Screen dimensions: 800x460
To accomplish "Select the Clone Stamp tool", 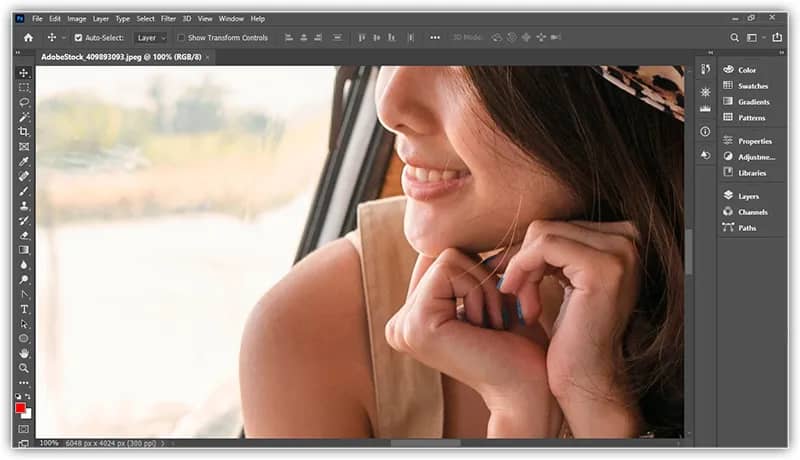I will pyautogui.click(x=23, y=206).
